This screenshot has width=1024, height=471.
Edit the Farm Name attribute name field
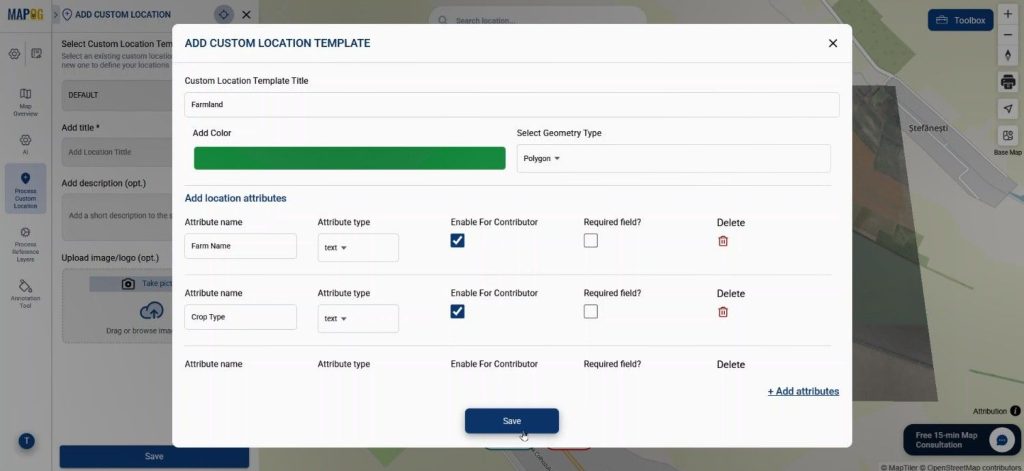coord(240,246)
